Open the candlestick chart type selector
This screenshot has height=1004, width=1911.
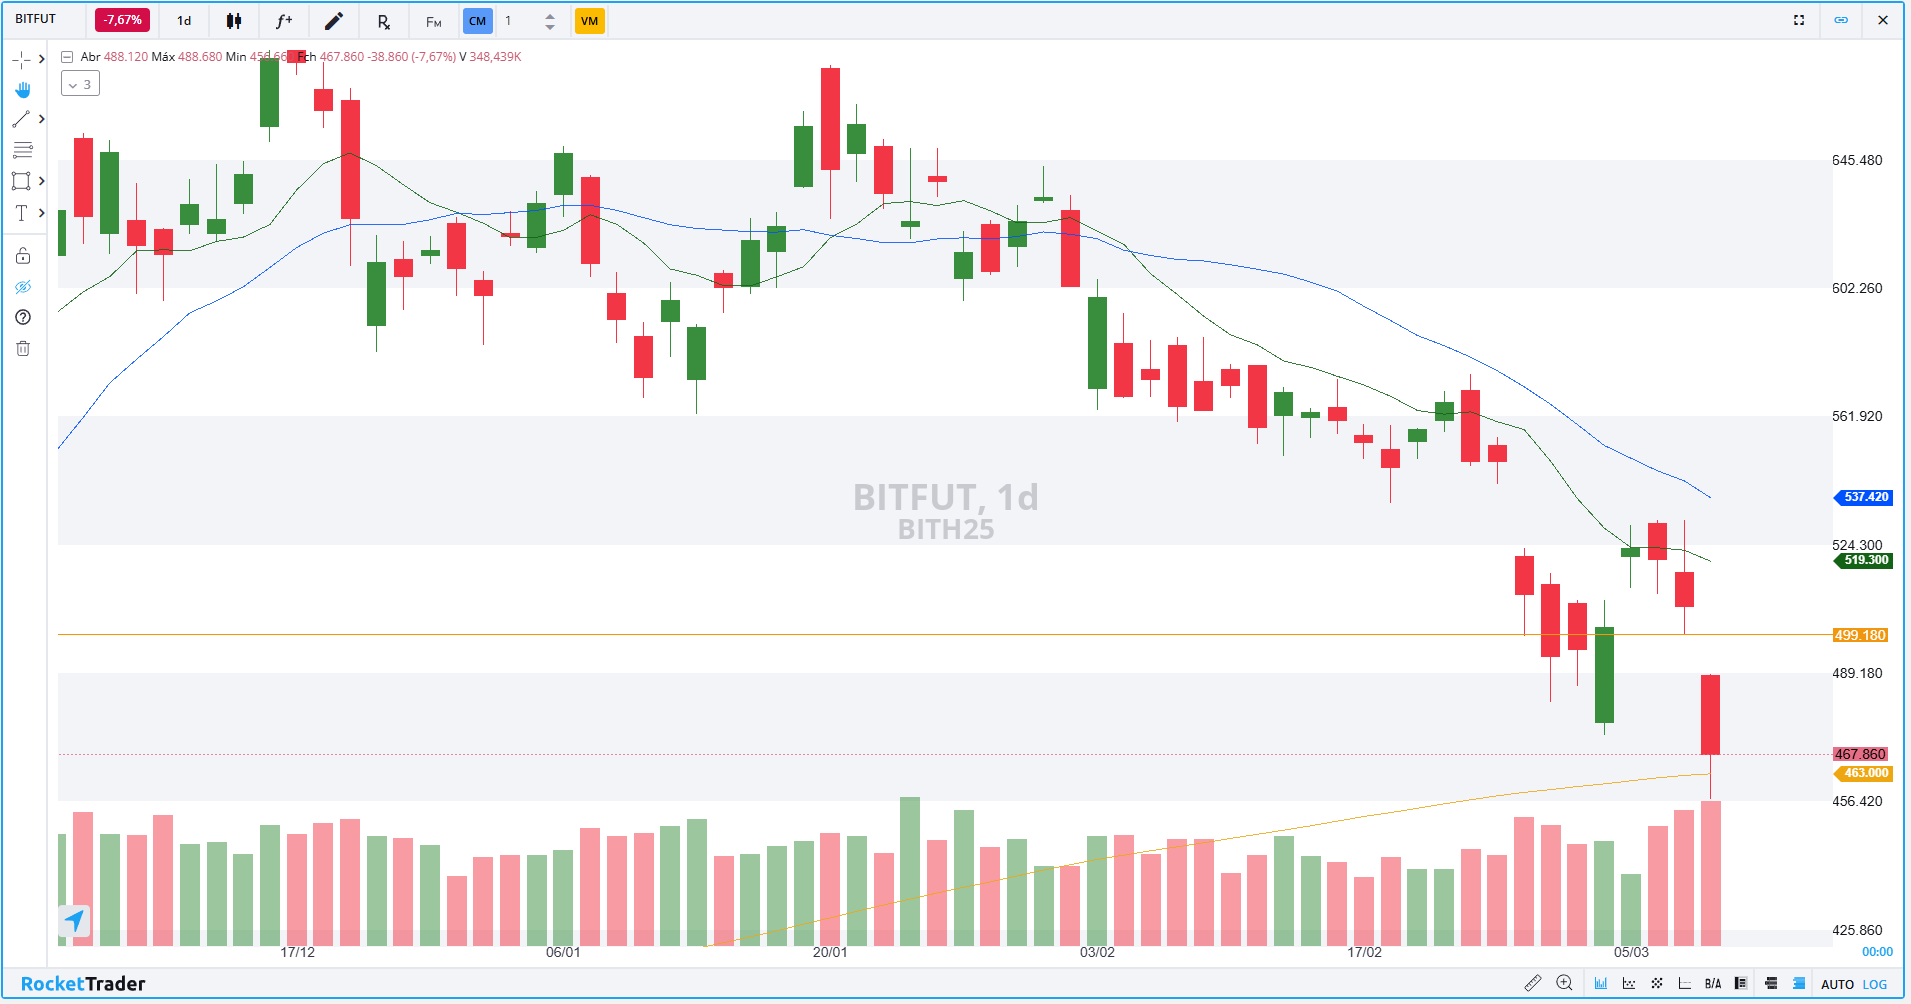[x=233, y=21]
